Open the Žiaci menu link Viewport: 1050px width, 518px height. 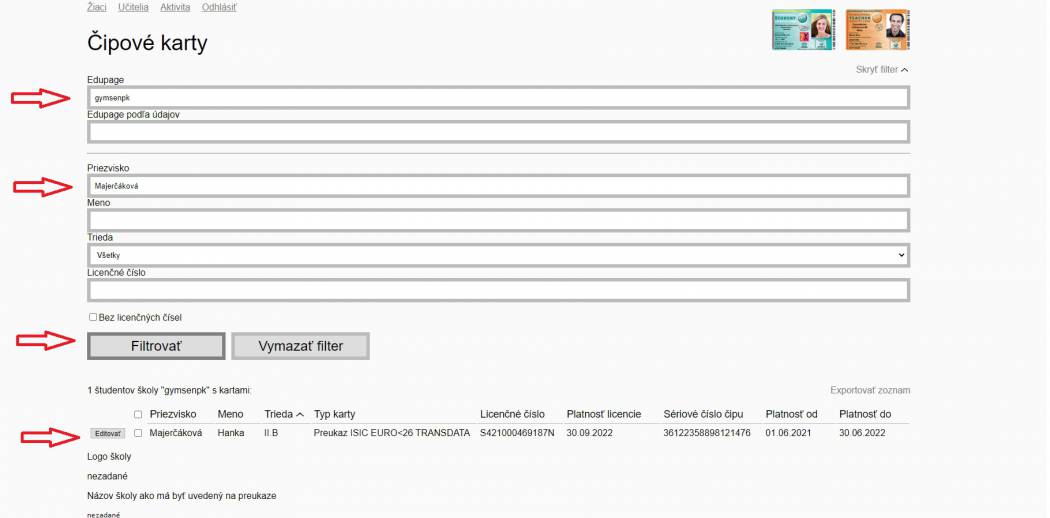[x=97, y=8]
